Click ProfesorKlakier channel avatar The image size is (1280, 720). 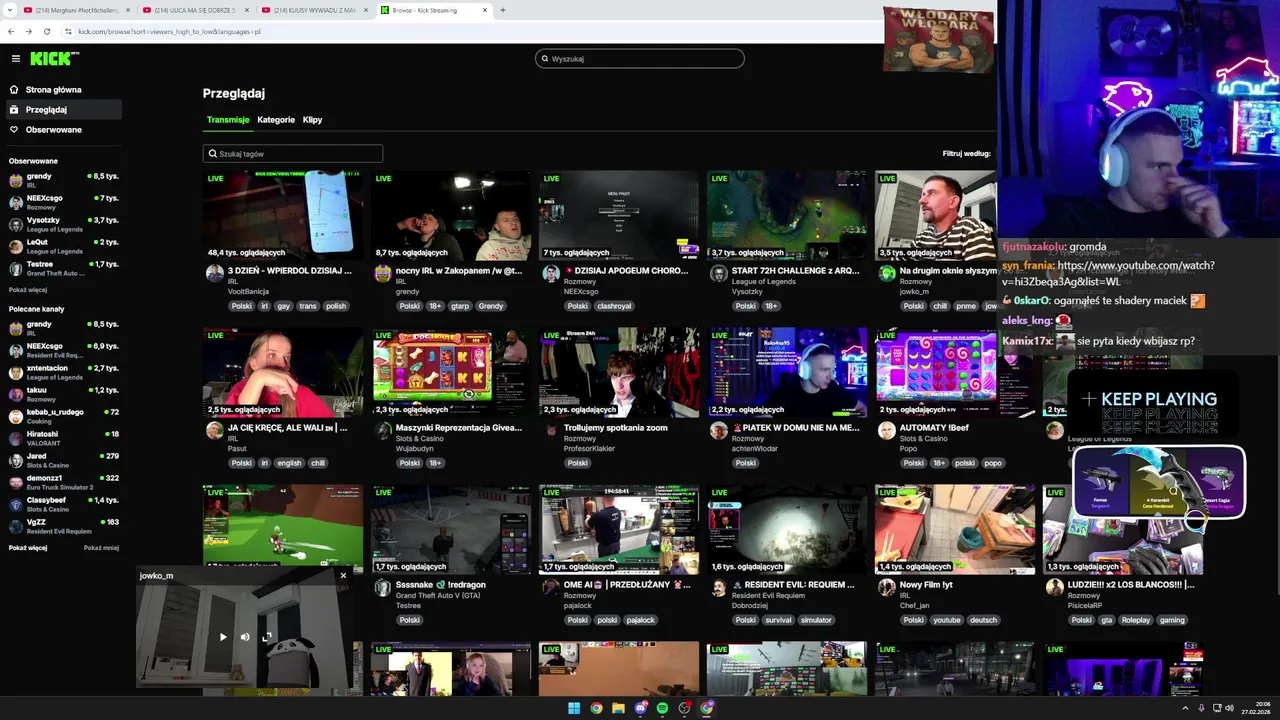tap(550, 430)
